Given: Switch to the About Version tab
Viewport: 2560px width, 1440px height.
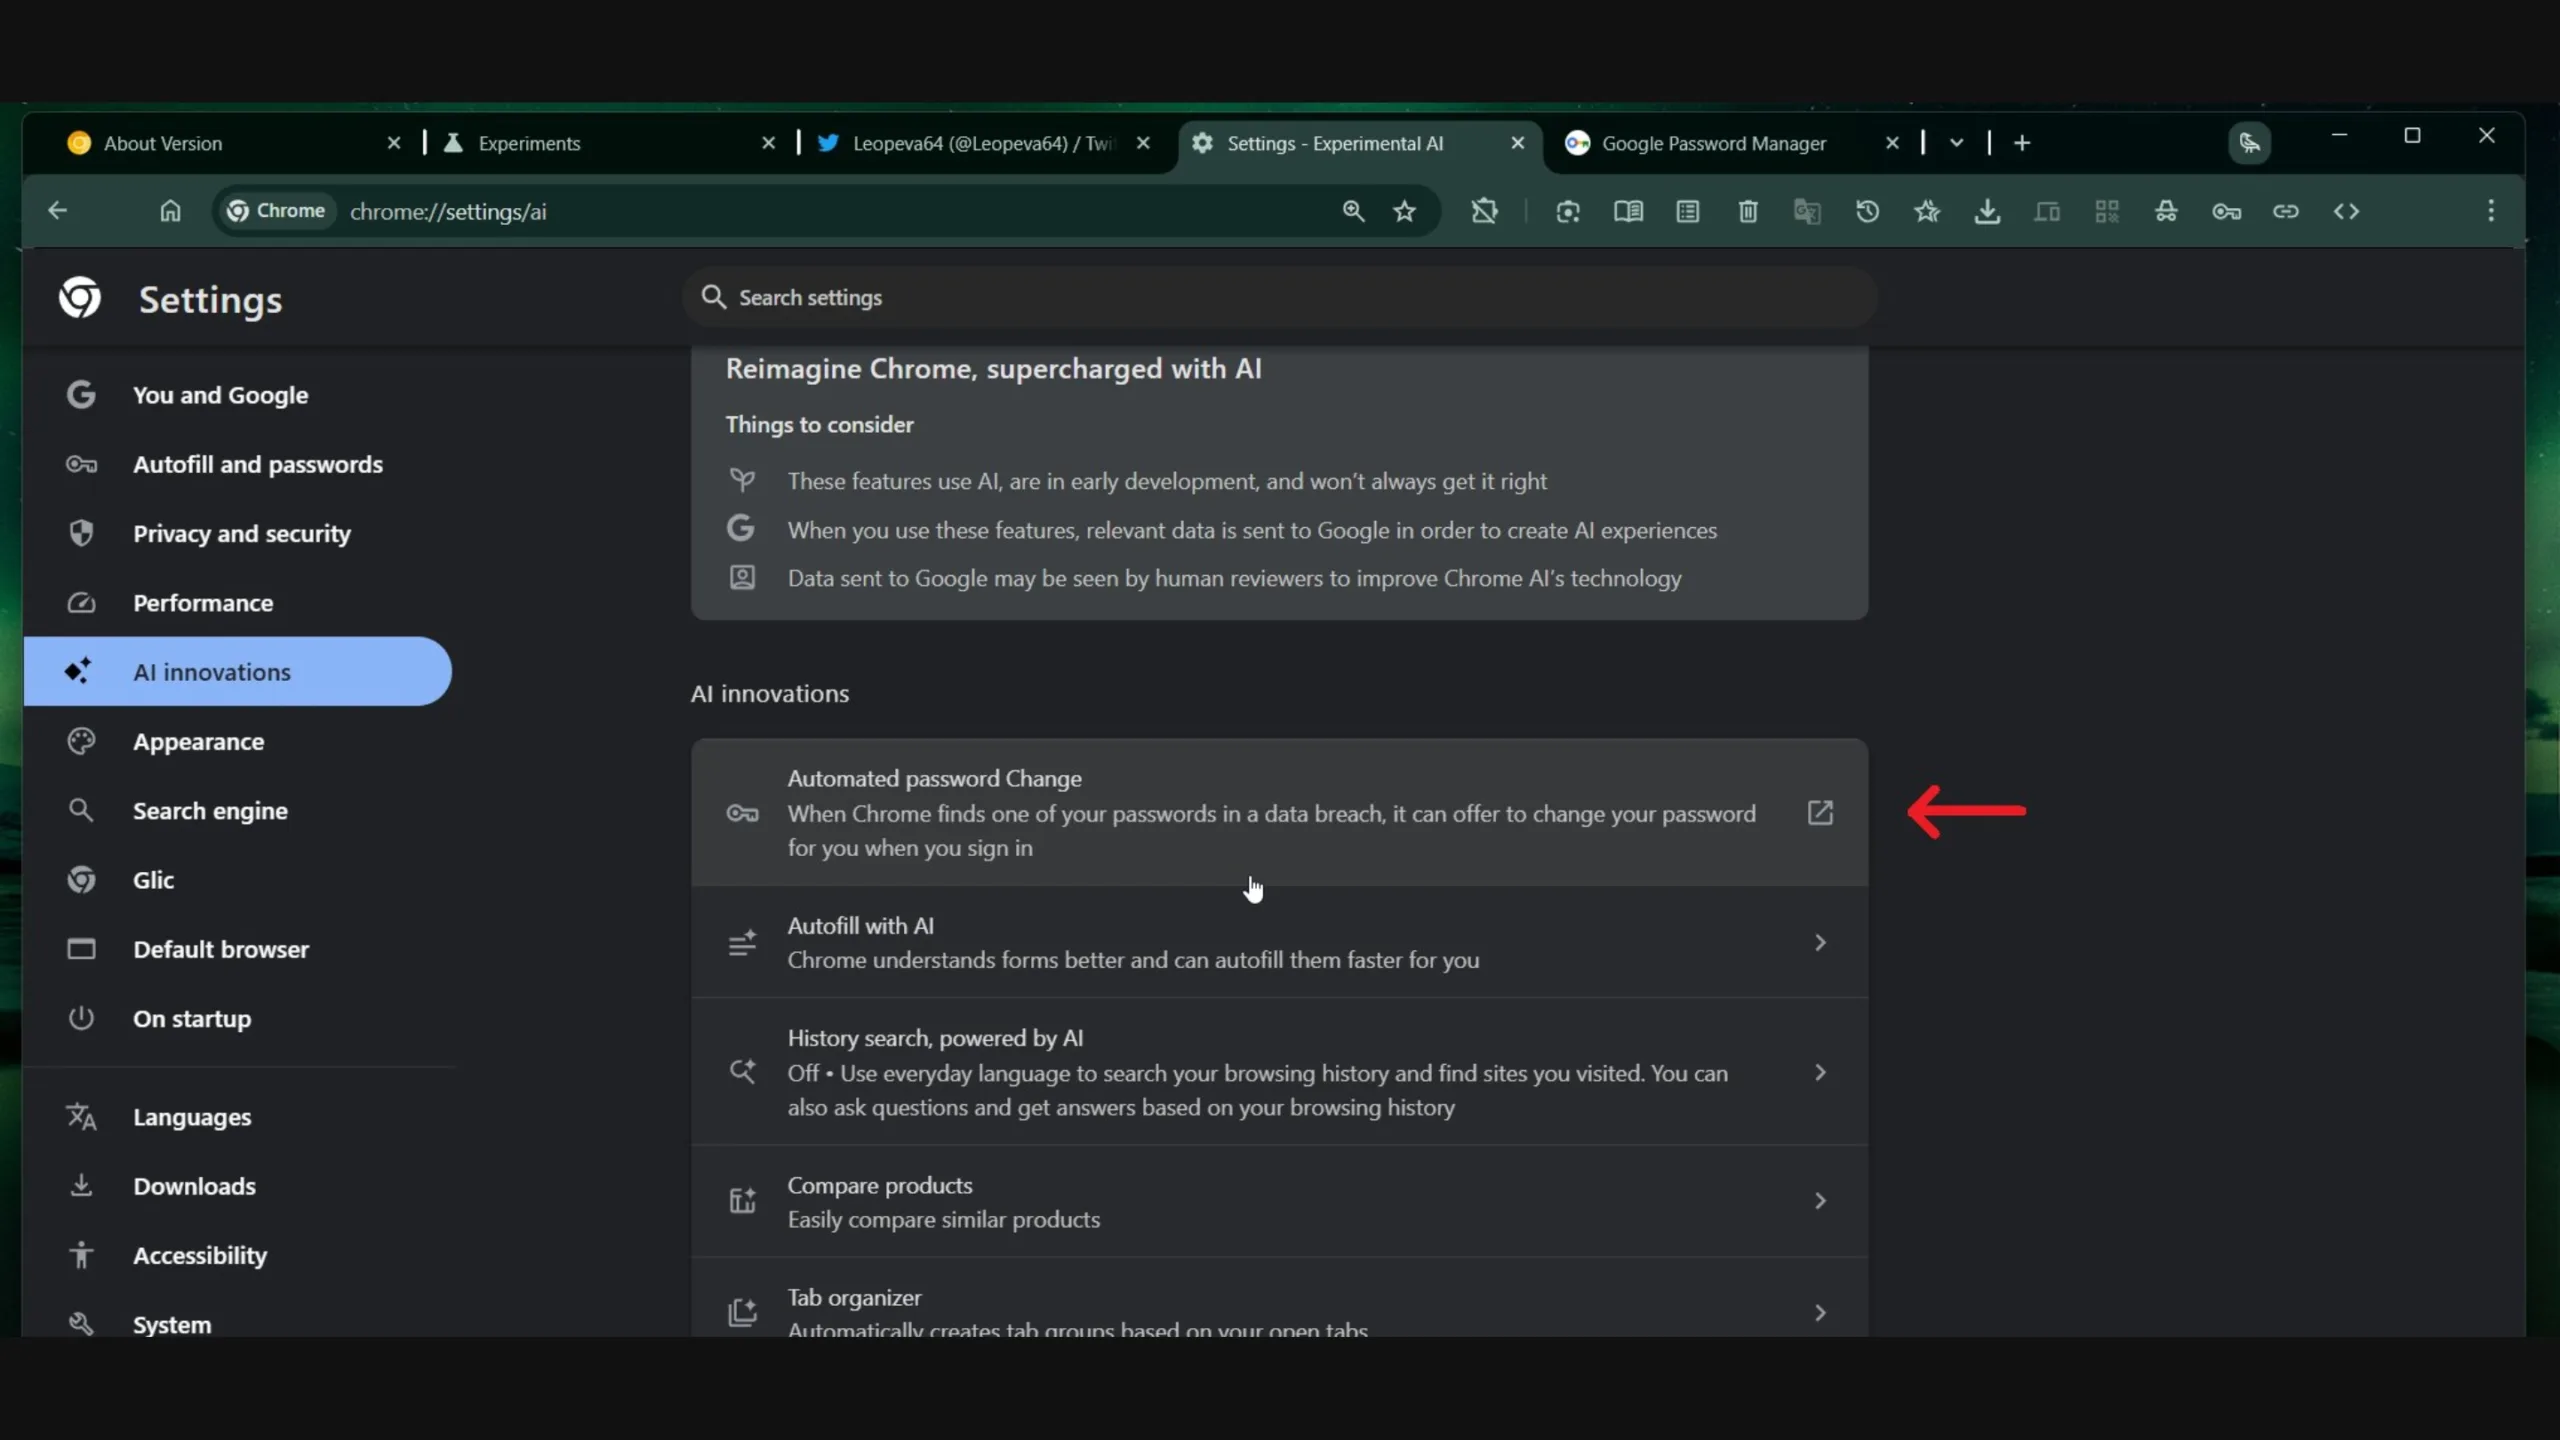Looking at the screenshot, I should click(x=233, y=143).
